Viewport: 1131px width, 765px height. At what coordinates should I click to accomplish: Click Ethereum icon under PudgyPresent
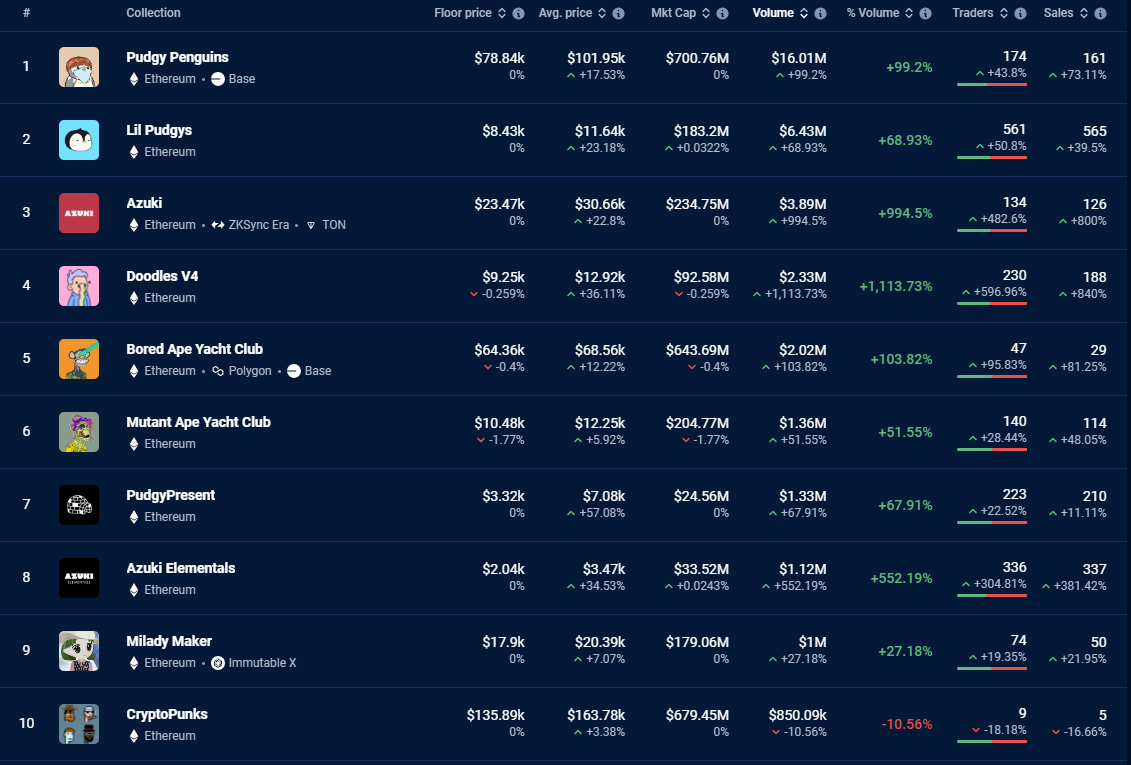133,517
